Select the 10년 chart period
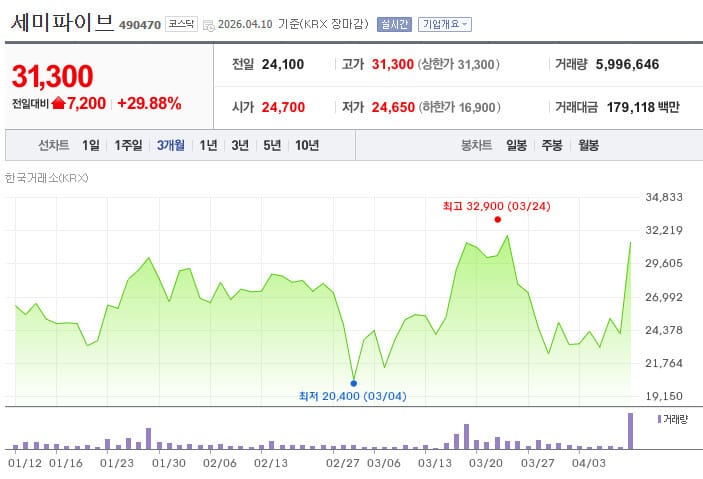703x479 pixels. coord(307,145)
